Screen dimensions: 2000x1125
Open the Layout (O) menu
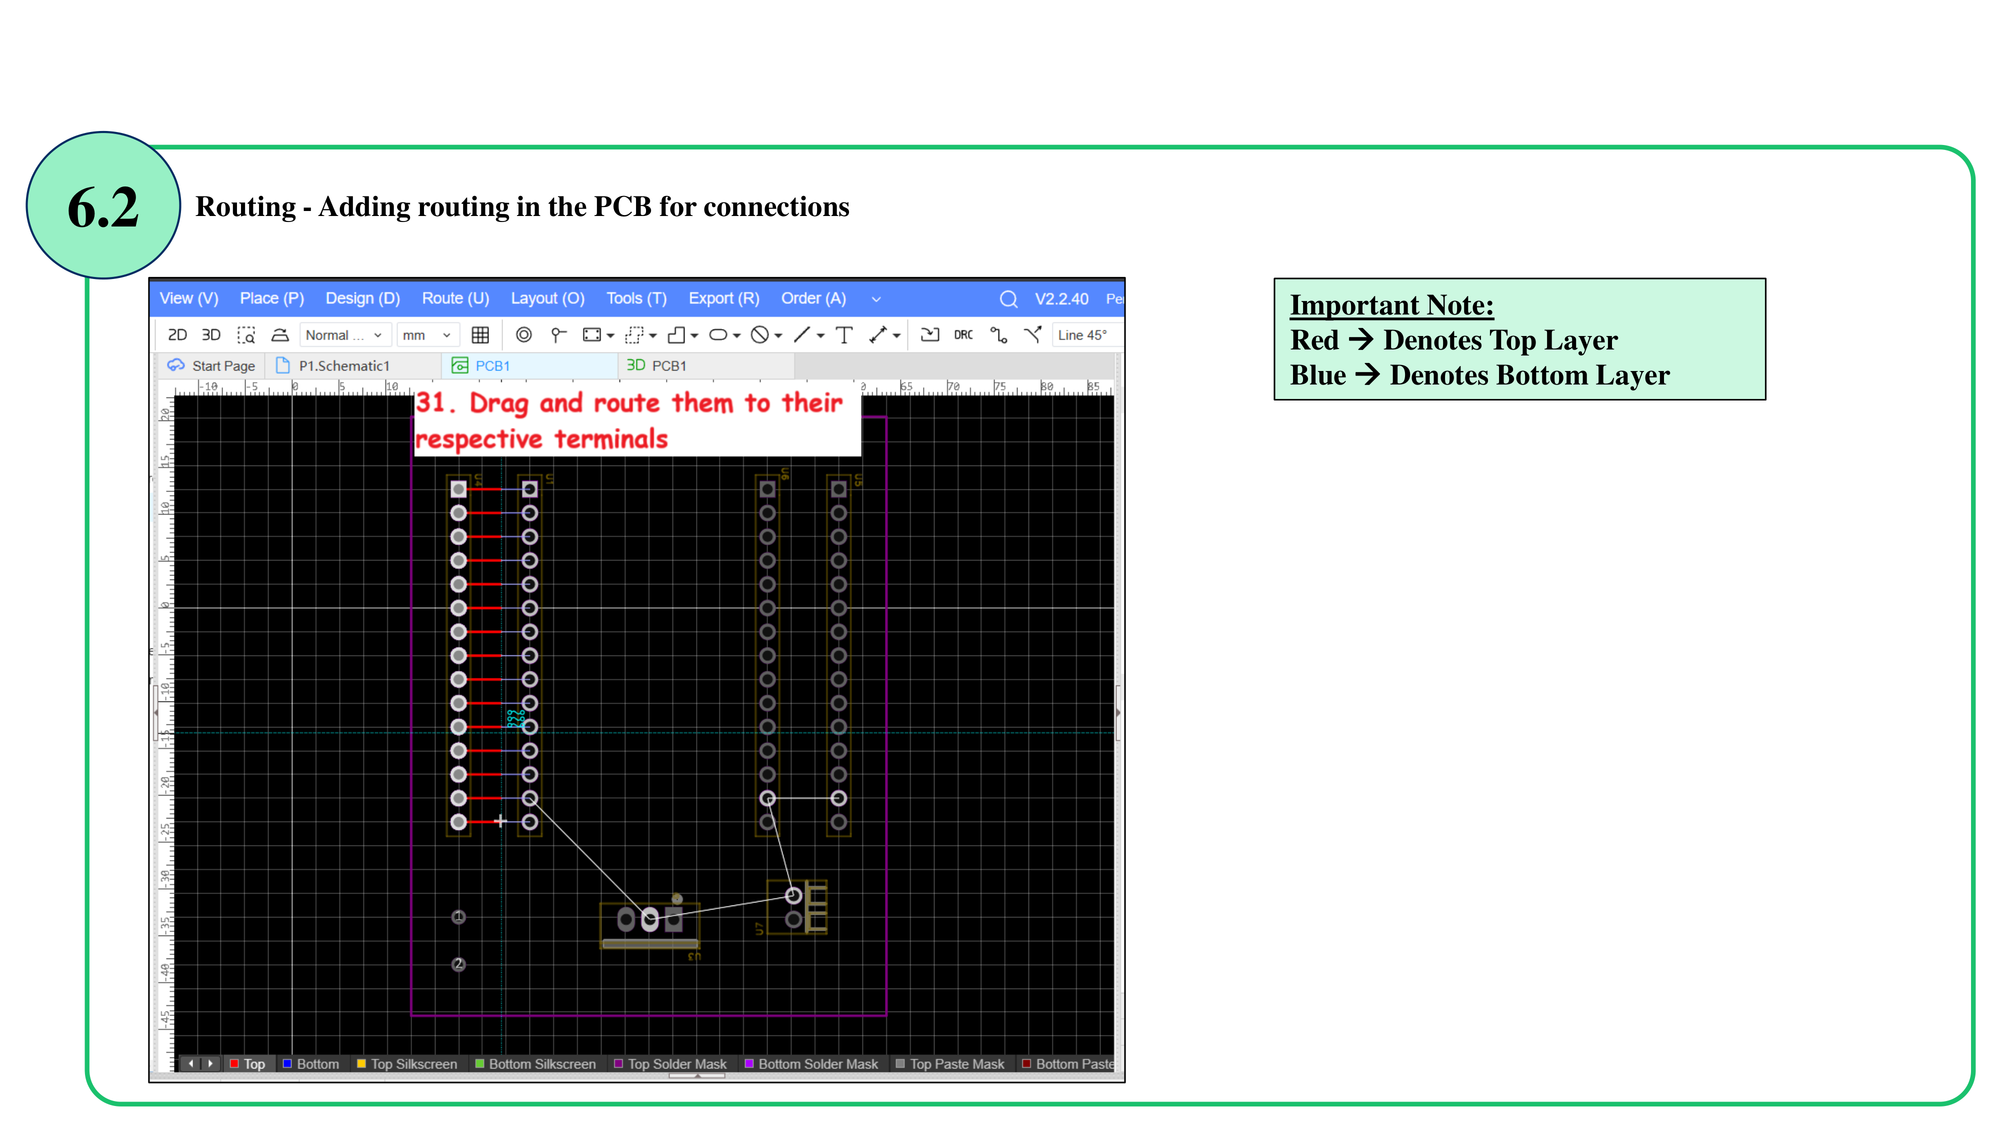coord(547,298)
